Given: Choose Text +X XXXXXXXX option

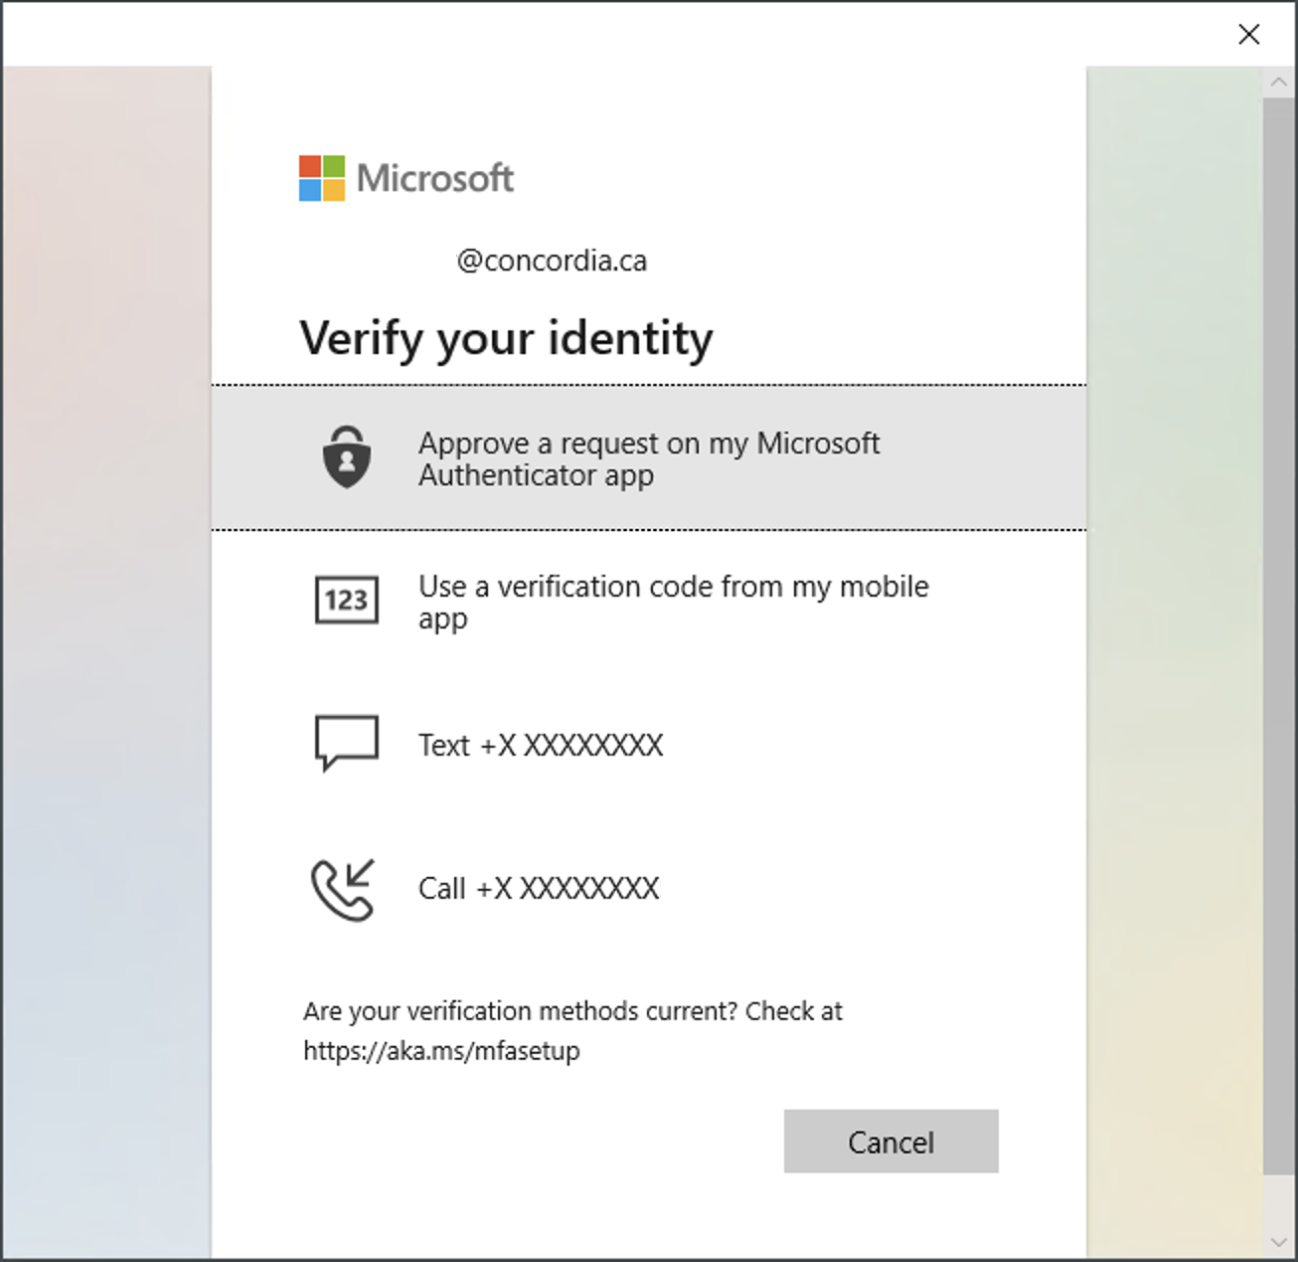Looking at the screenshot, I should [649, 745].
